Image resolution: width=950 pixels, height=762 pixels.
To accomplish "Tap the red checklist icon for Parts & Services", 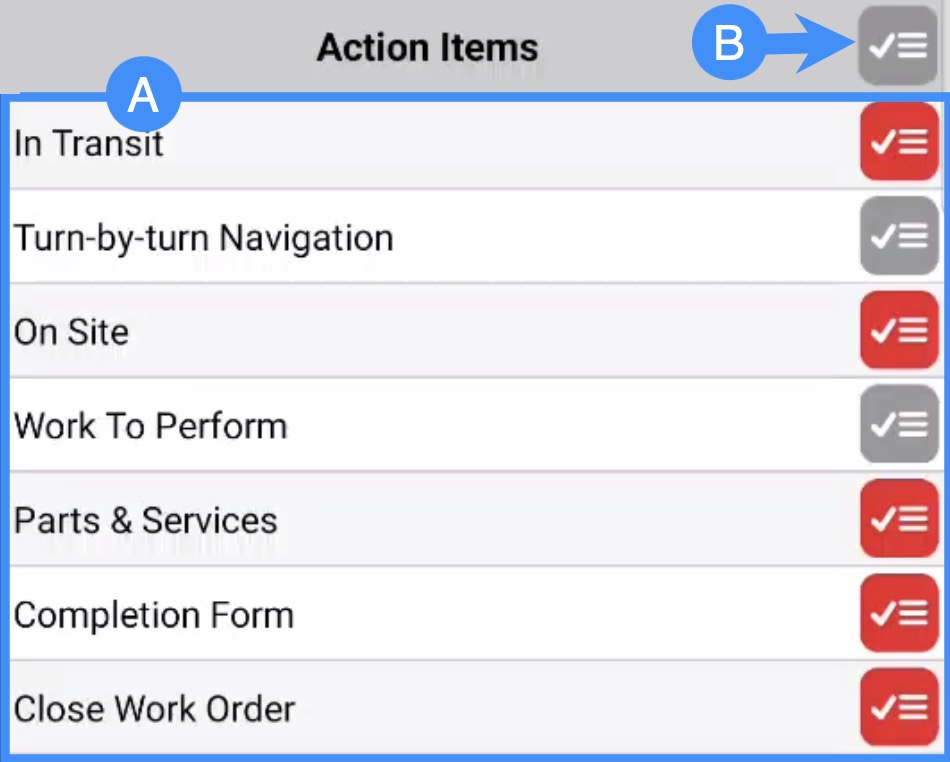I will (898, 520).
